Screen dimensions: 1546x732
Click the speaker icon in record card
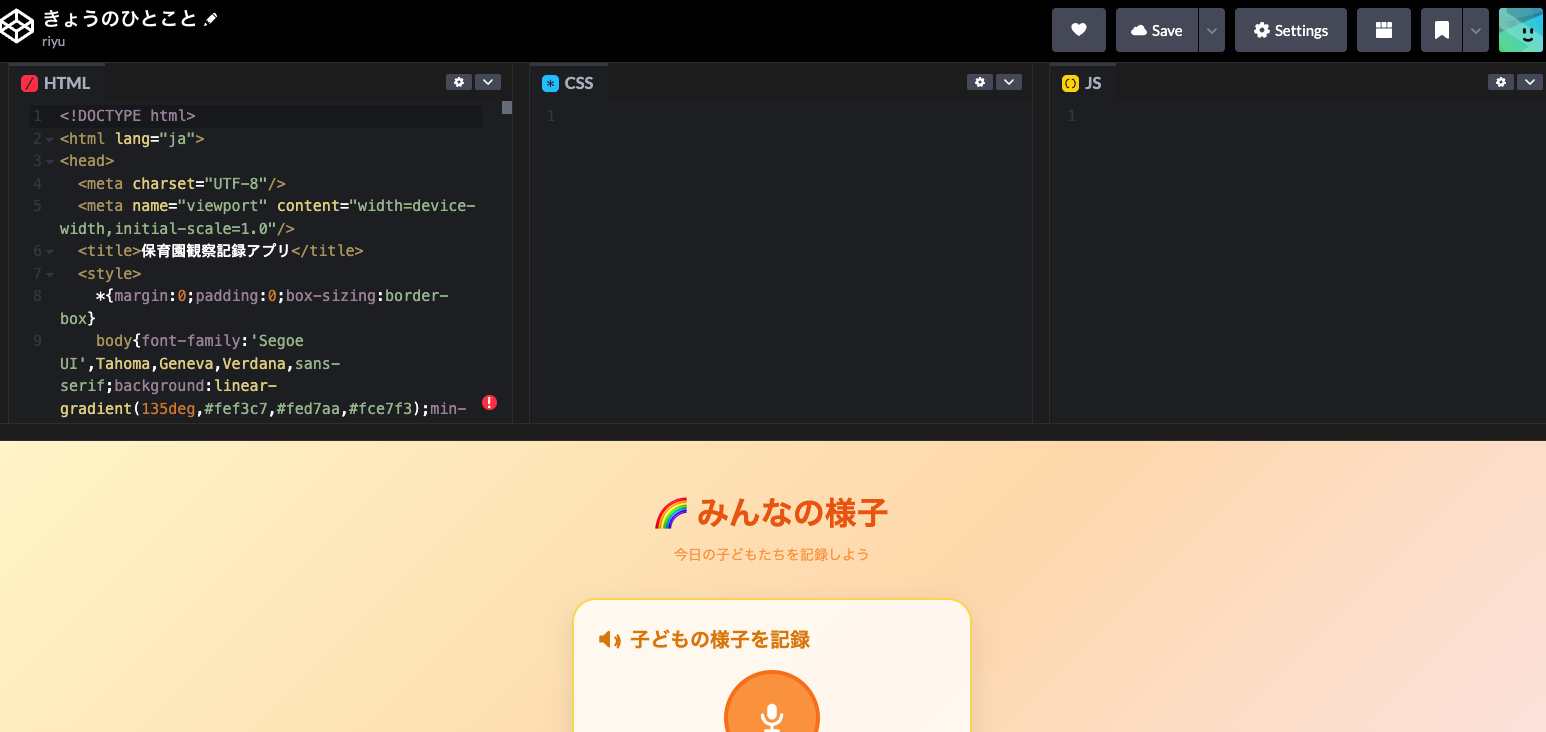pyautogui.click(x=610, y=640)
